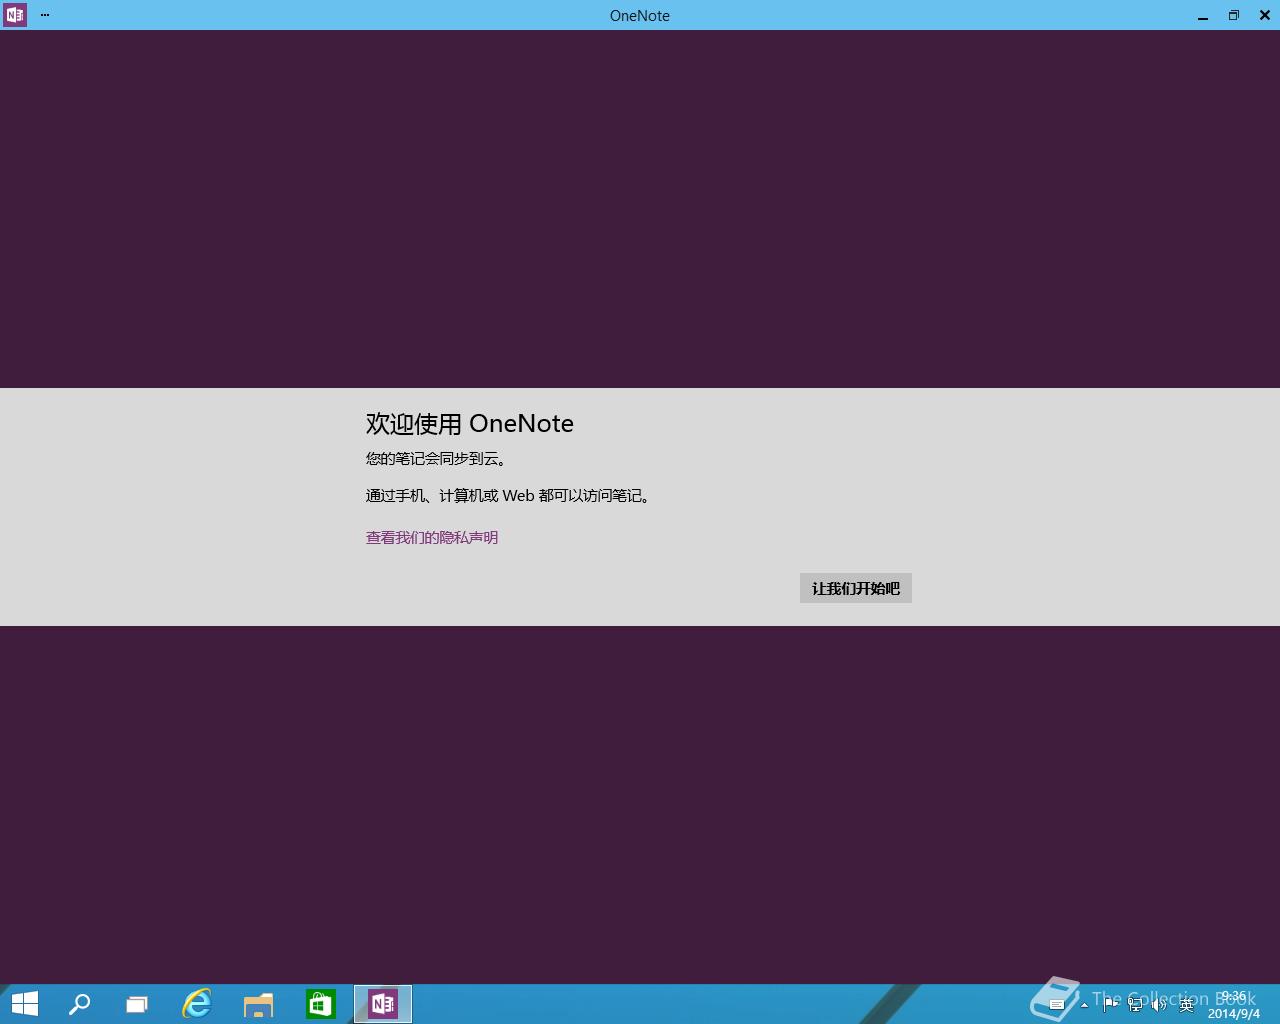Click the 让我们开始吧 button
This screenshot has width=1280, height=1024.
(x=855, y=588)
